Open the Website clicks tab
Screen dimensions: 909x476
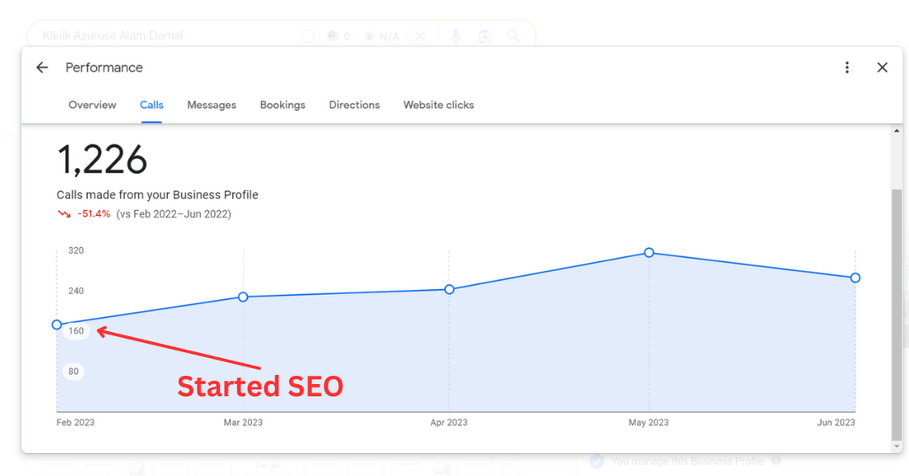pos(438,105)
